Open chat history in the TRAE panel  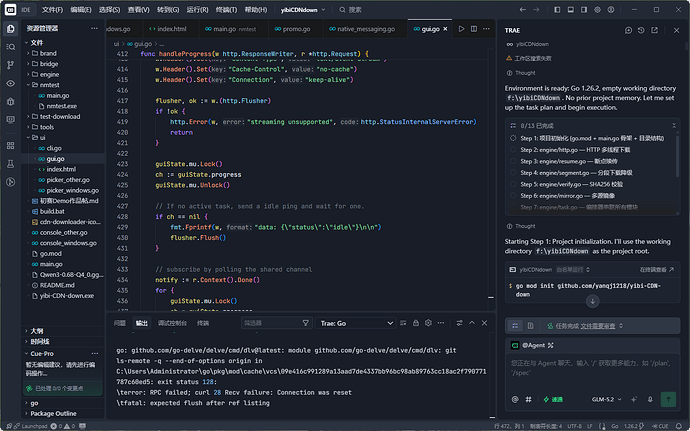click(641, 30)
